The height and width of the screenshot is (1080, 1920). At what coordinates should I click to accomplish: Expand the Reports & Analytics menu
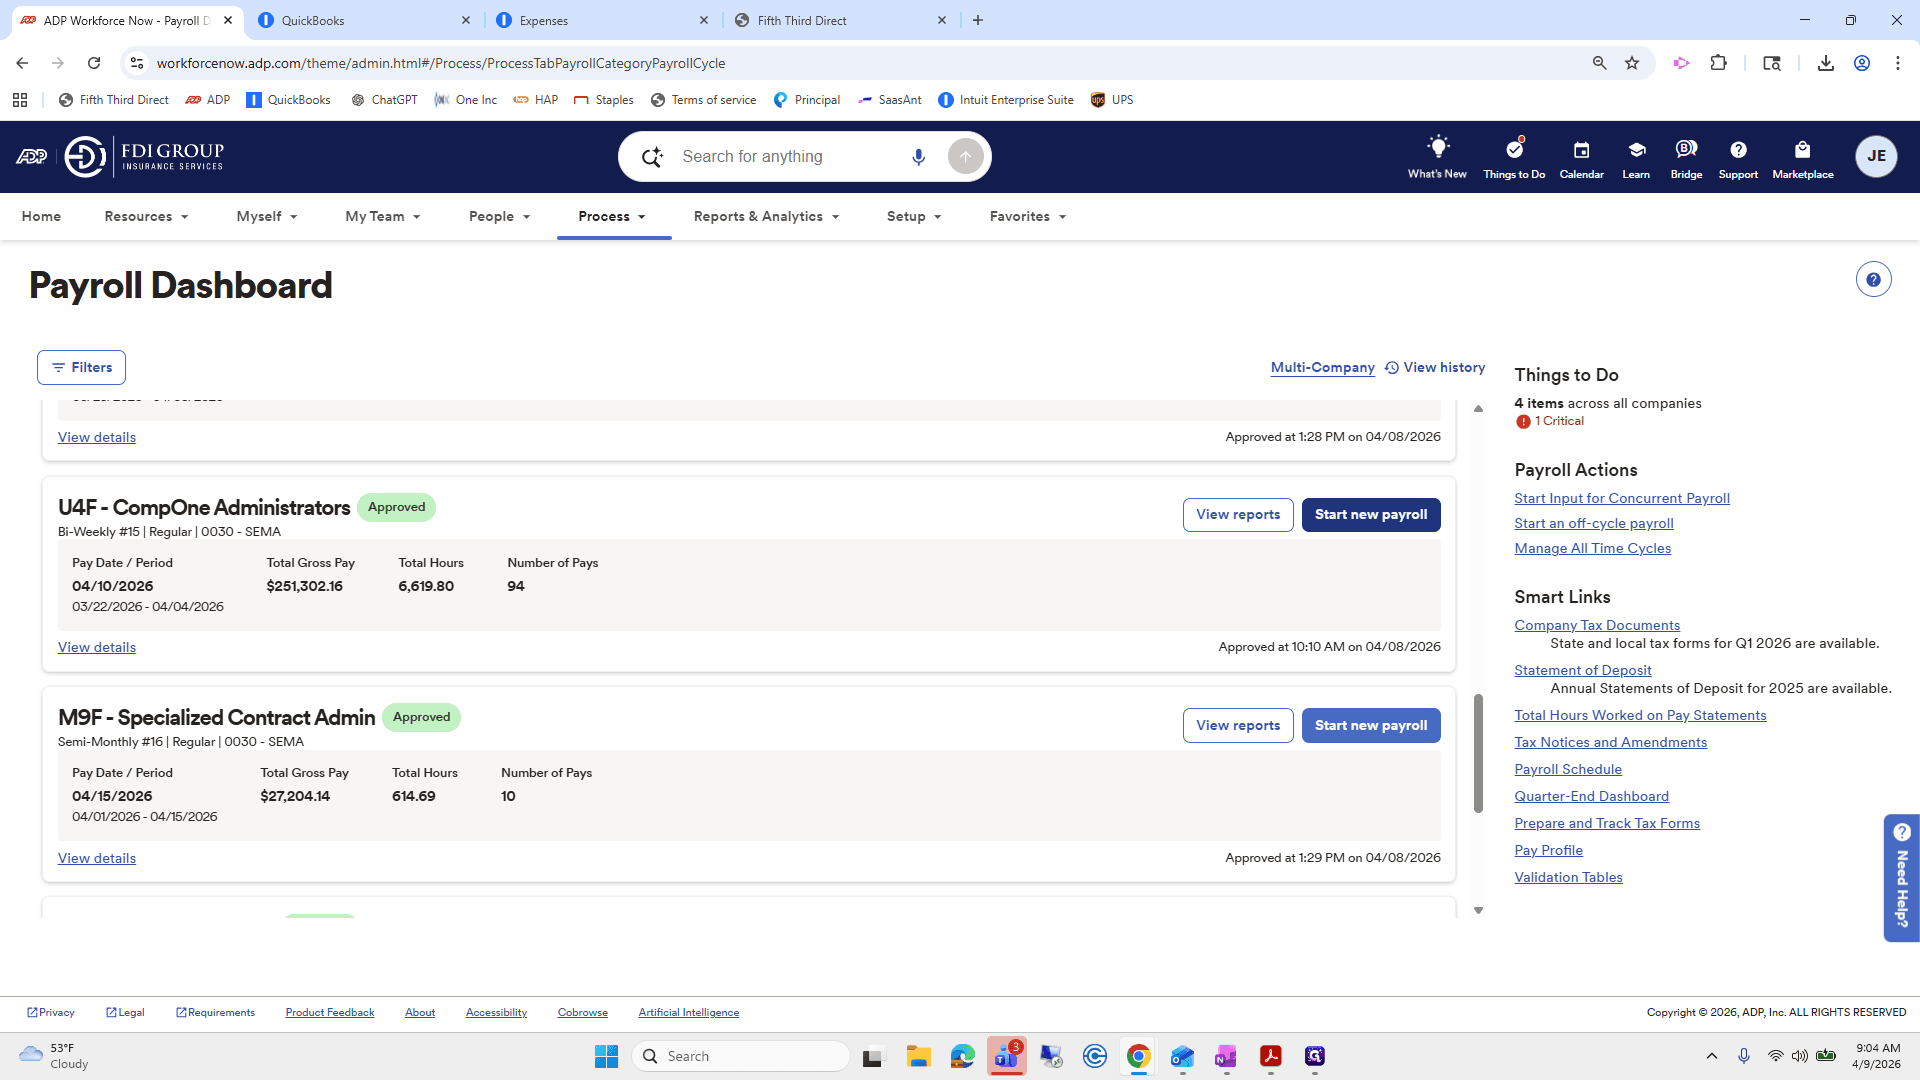(766, 216)
